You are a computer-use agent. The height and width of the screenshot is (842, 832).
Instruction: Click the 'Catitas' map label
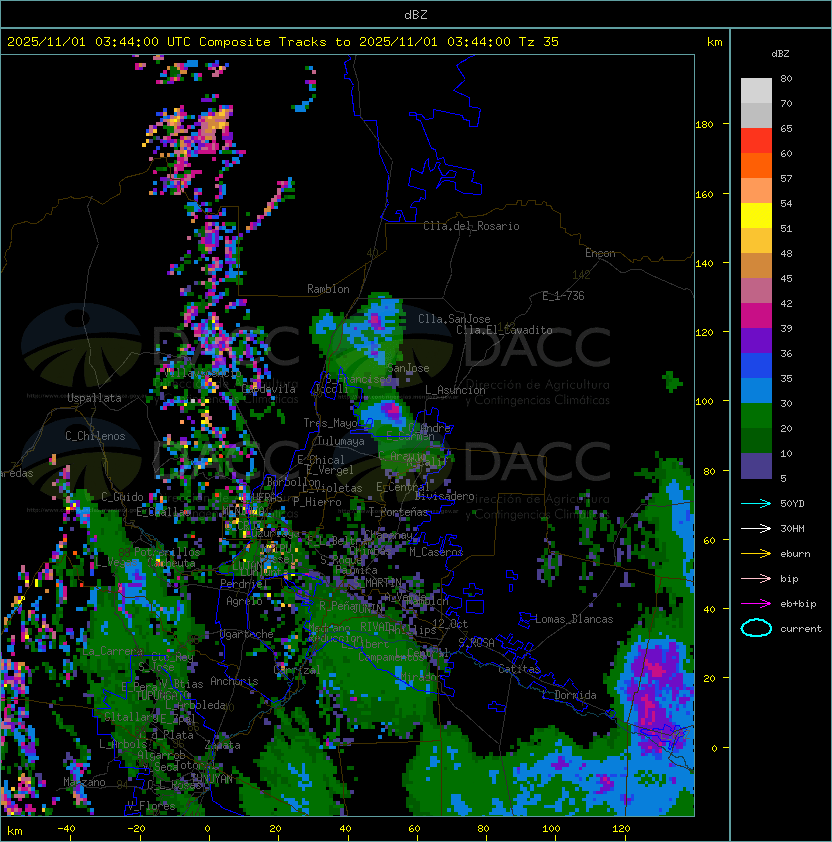point(519,669)
